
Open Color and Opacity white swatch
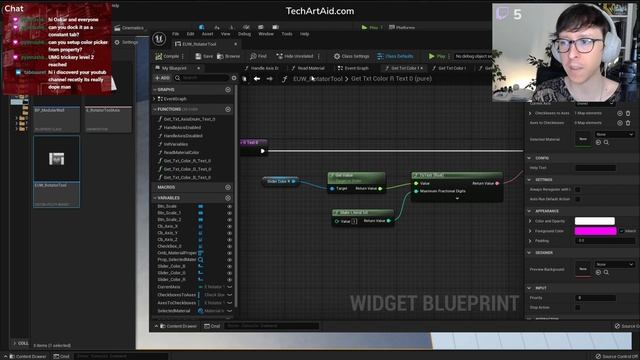[x=595, y=221]
